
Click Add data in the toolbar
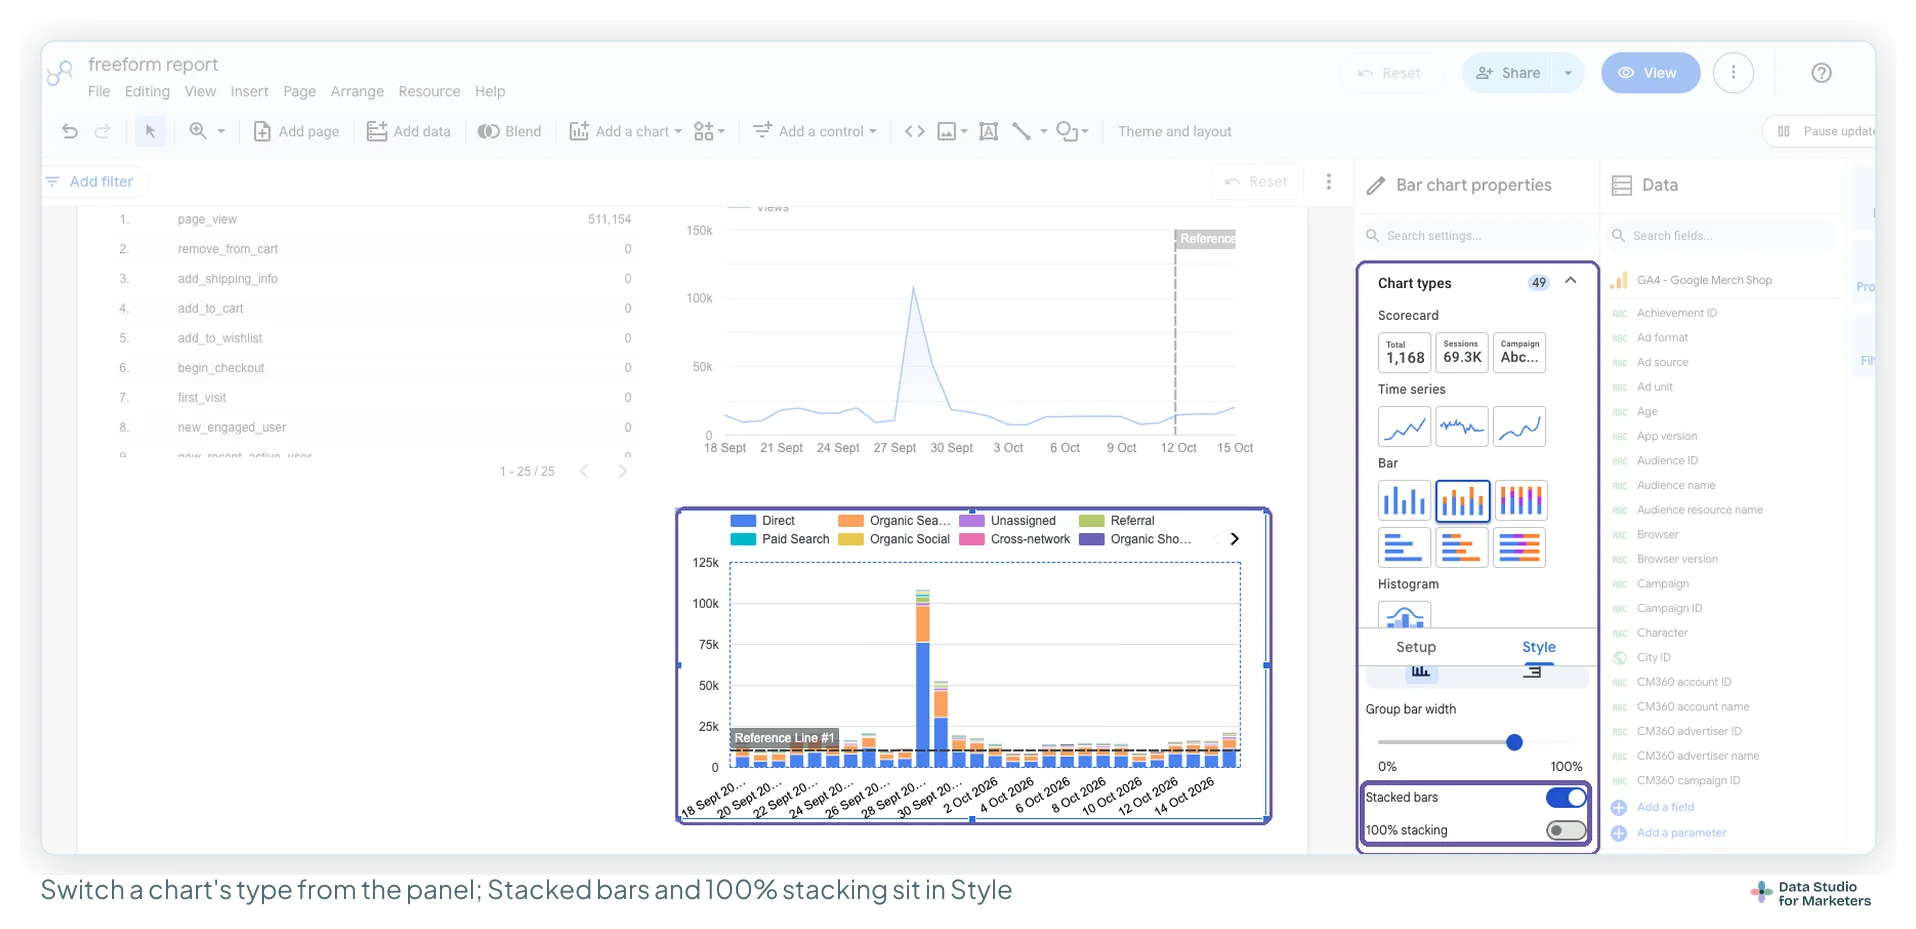(409, 131)
